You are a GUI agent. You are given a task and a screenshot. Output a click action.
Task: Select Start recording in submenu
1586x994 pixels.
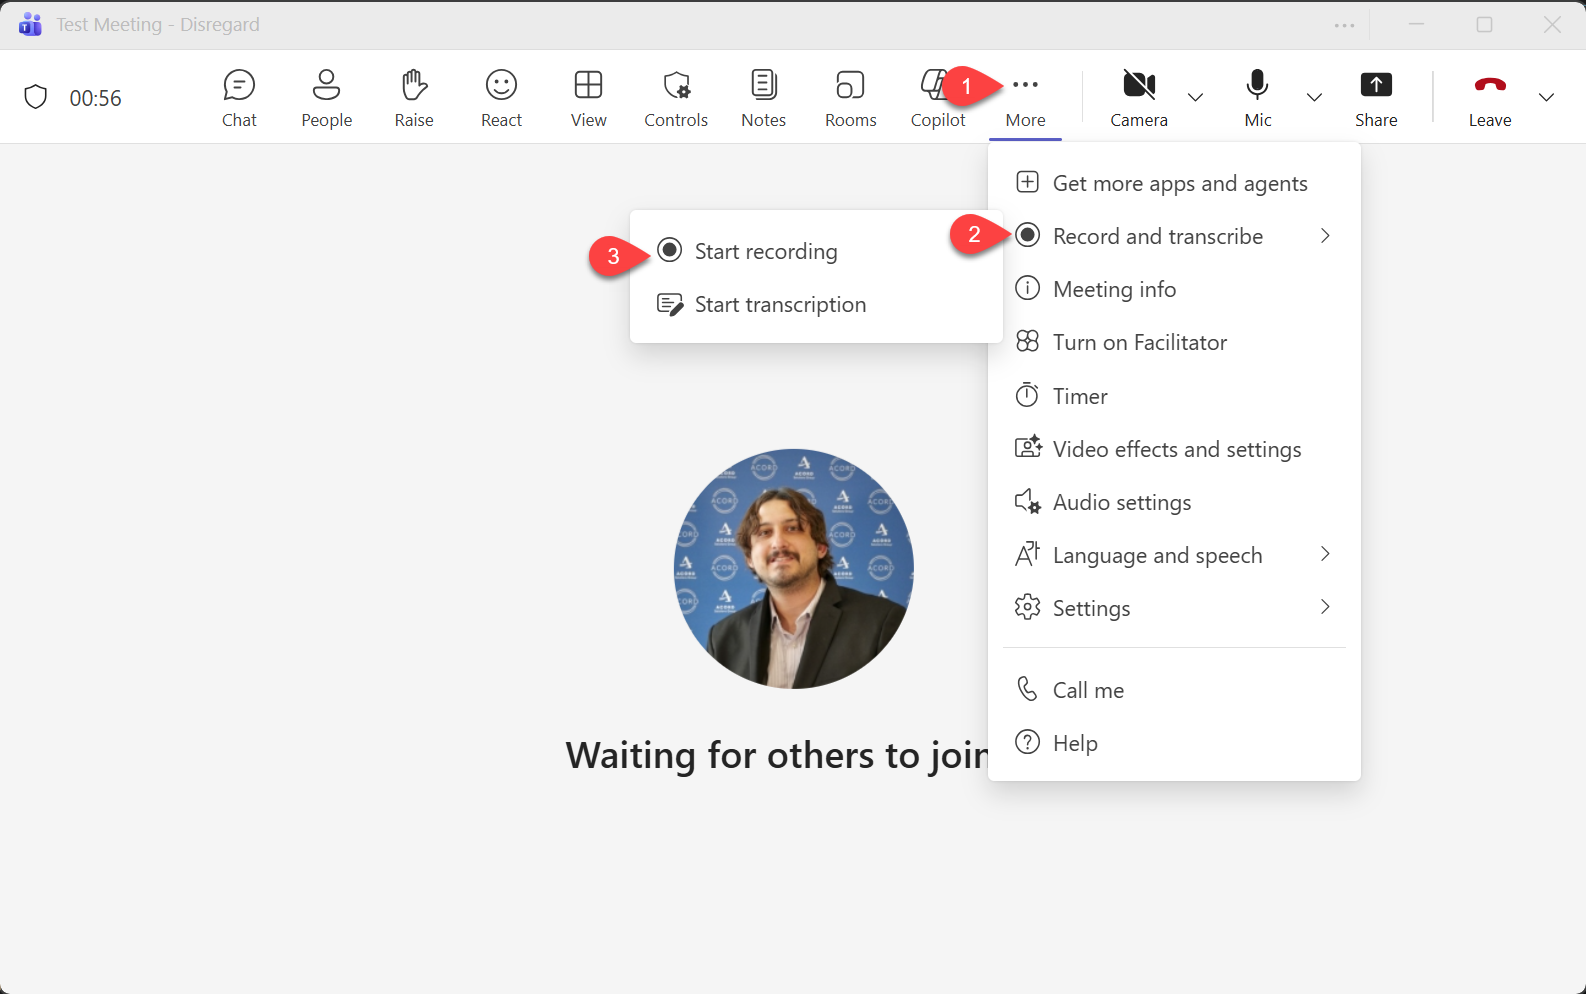[x=765, y=251]
